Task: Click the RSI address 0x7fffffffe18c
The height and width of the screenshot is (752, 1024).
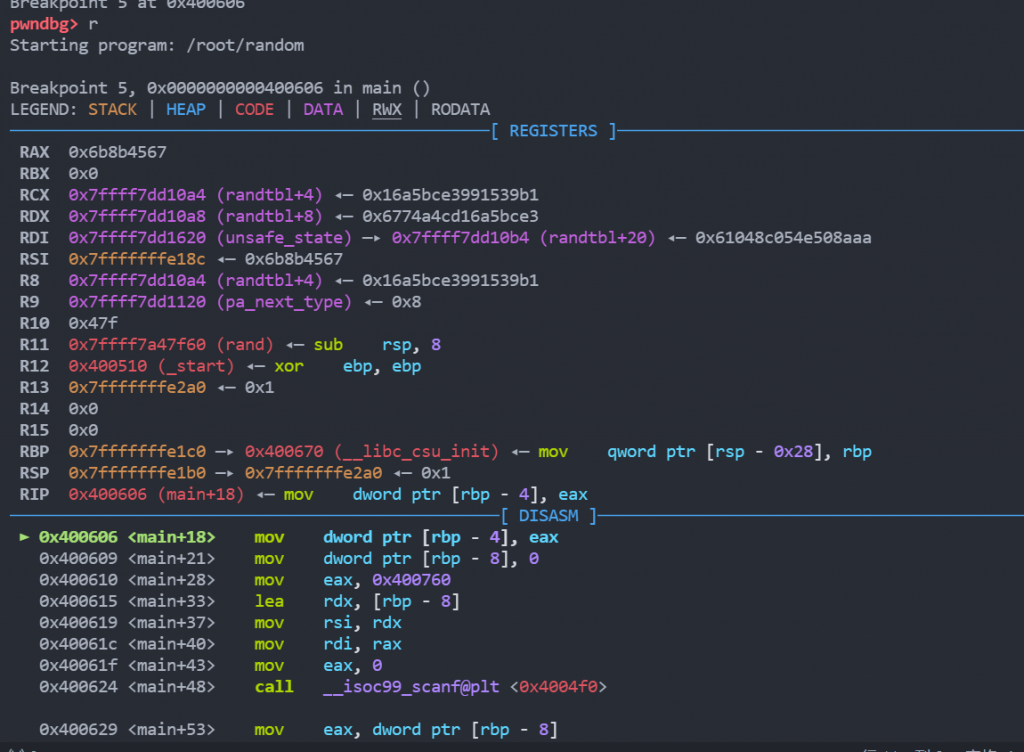Action: 137,259
